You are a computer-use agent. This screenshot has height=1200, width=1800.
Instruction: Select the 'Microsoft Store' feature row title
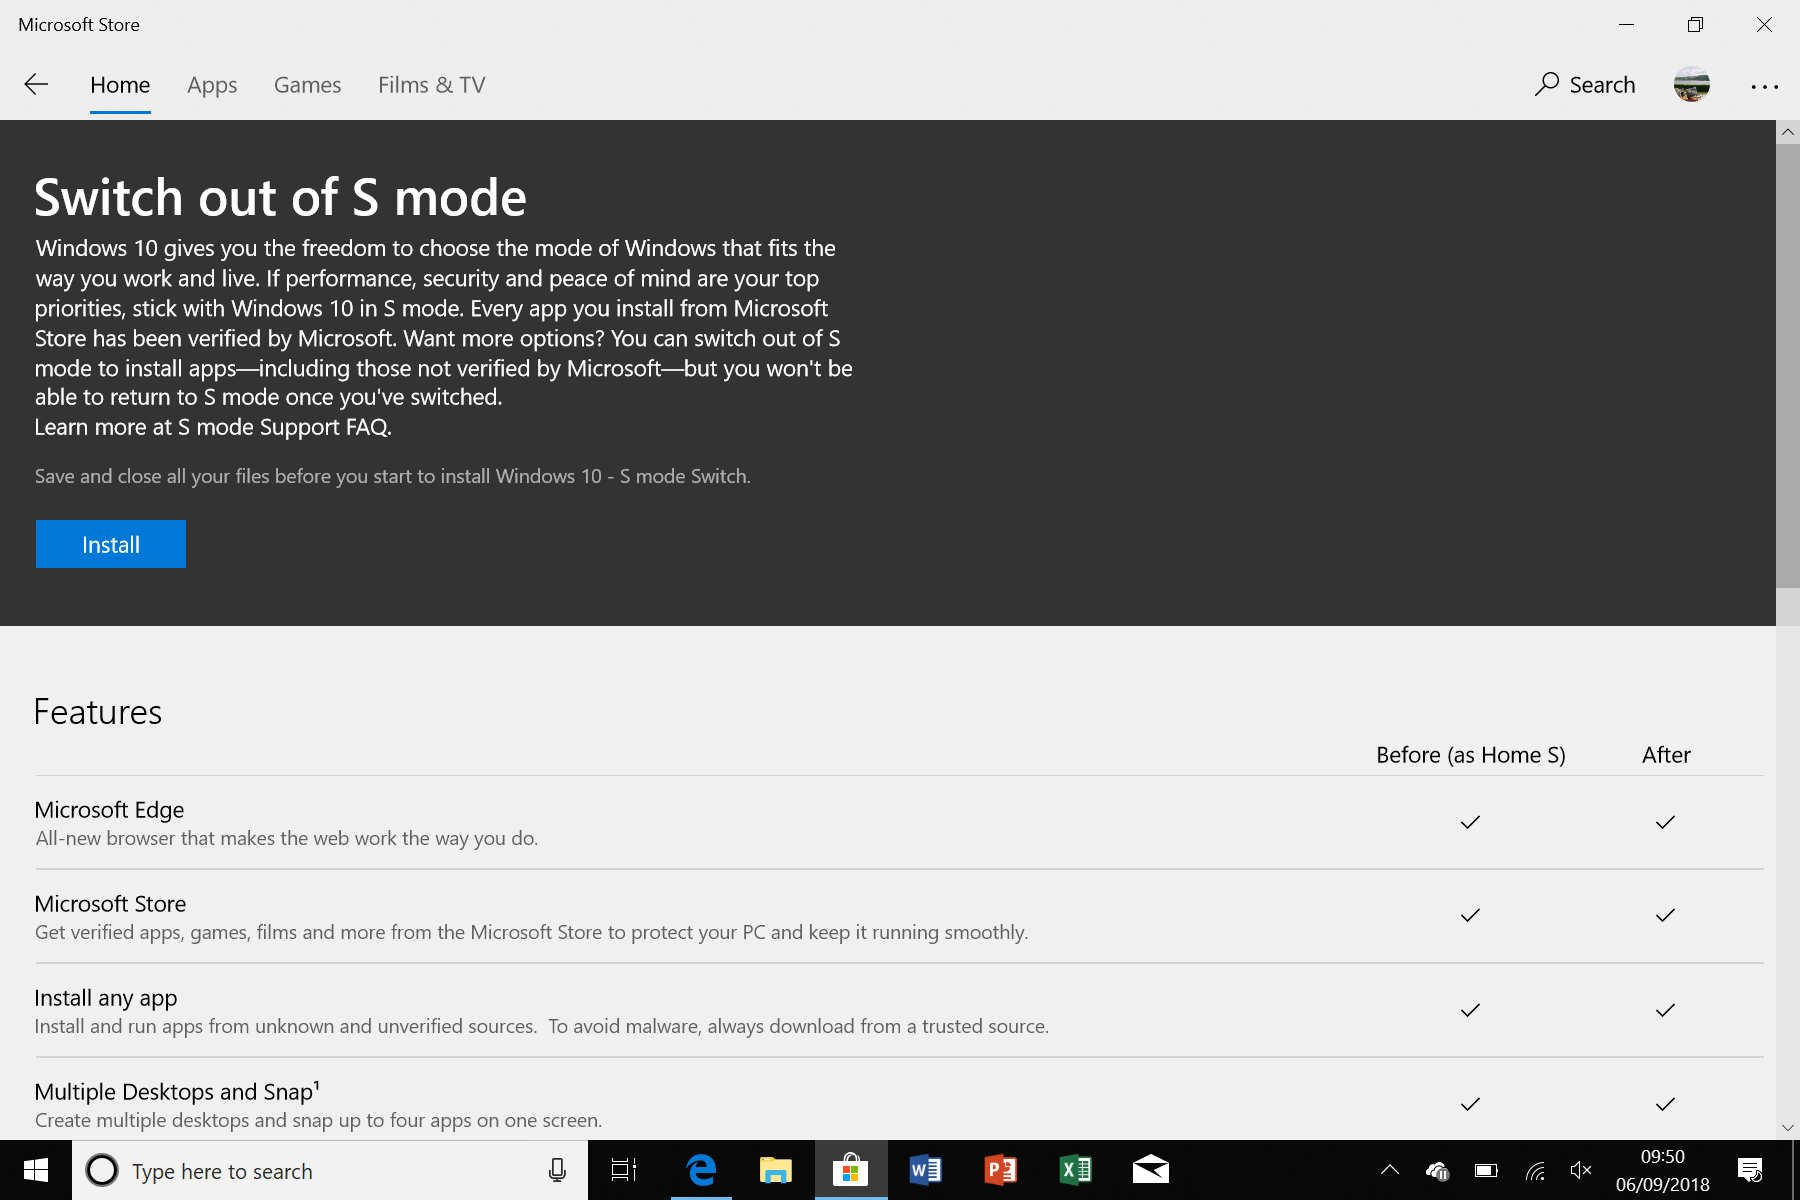110,904
